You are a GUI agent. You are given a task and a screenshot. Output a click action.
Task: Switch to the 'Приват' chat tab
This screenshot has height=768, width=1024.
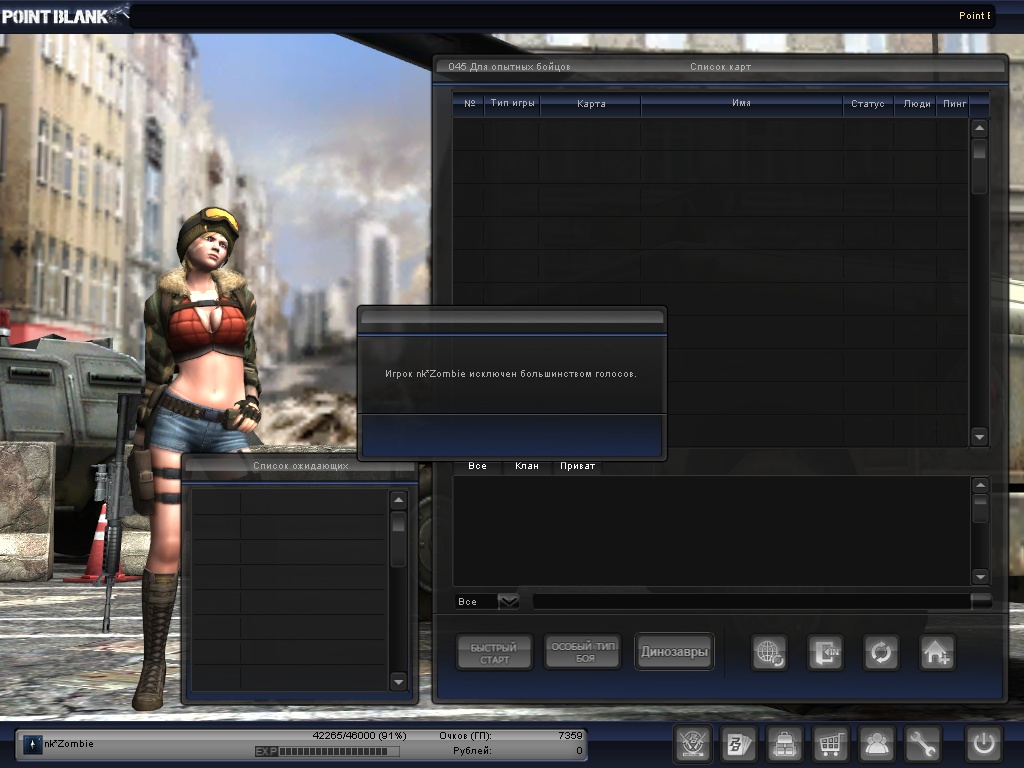coord(579,466)
